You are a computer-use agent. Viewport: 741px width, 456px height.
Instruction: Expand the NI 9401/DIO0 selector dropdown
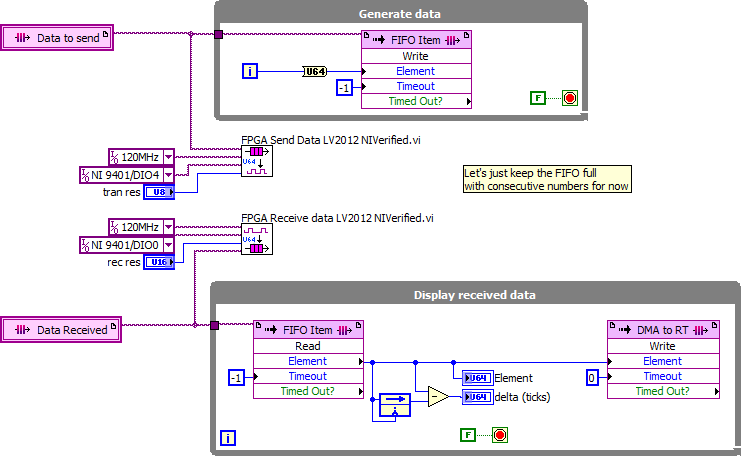click(168, 245)
